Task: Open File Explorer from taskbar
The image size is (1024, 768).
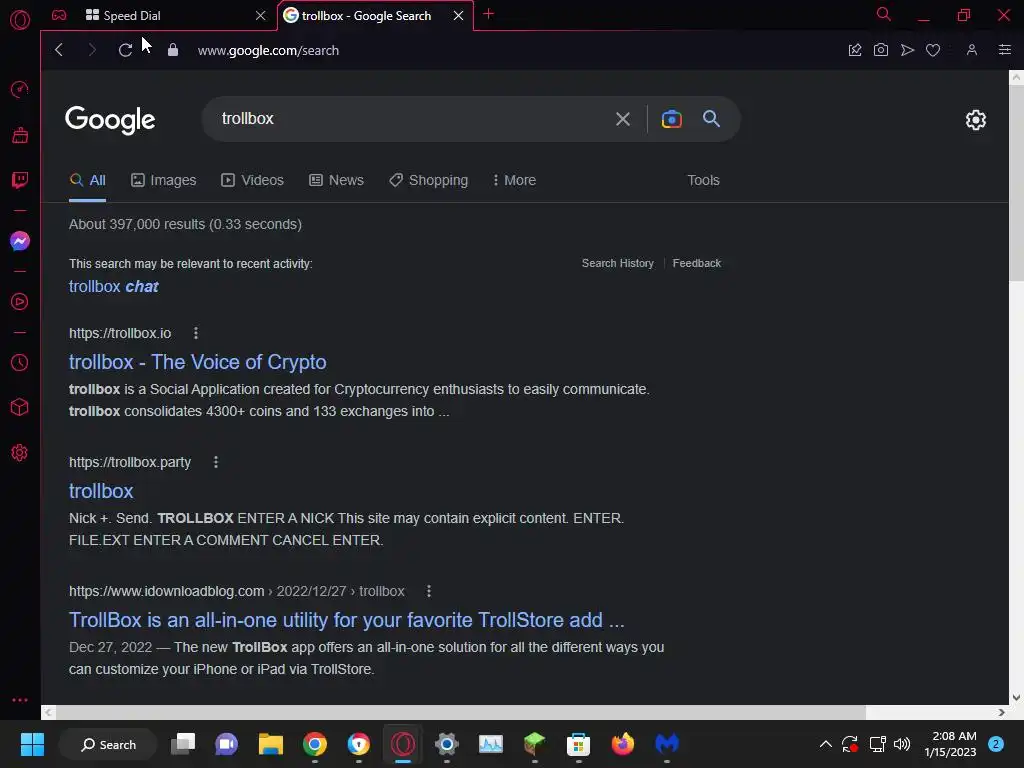Action: pyautogui.click(x=270, y=744)
